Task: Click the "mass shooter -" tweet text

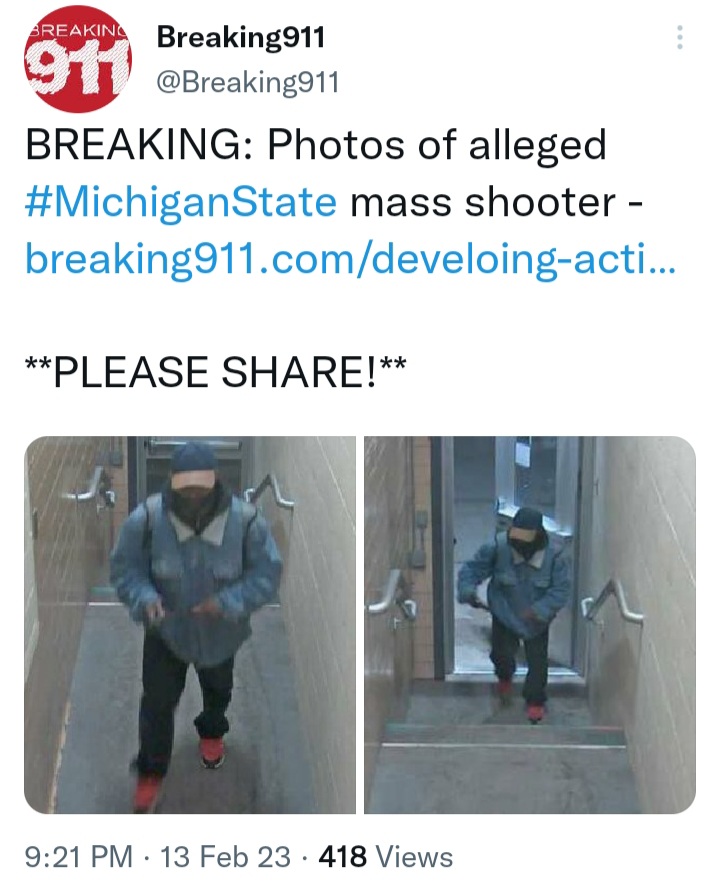Action: click(497, 203)
